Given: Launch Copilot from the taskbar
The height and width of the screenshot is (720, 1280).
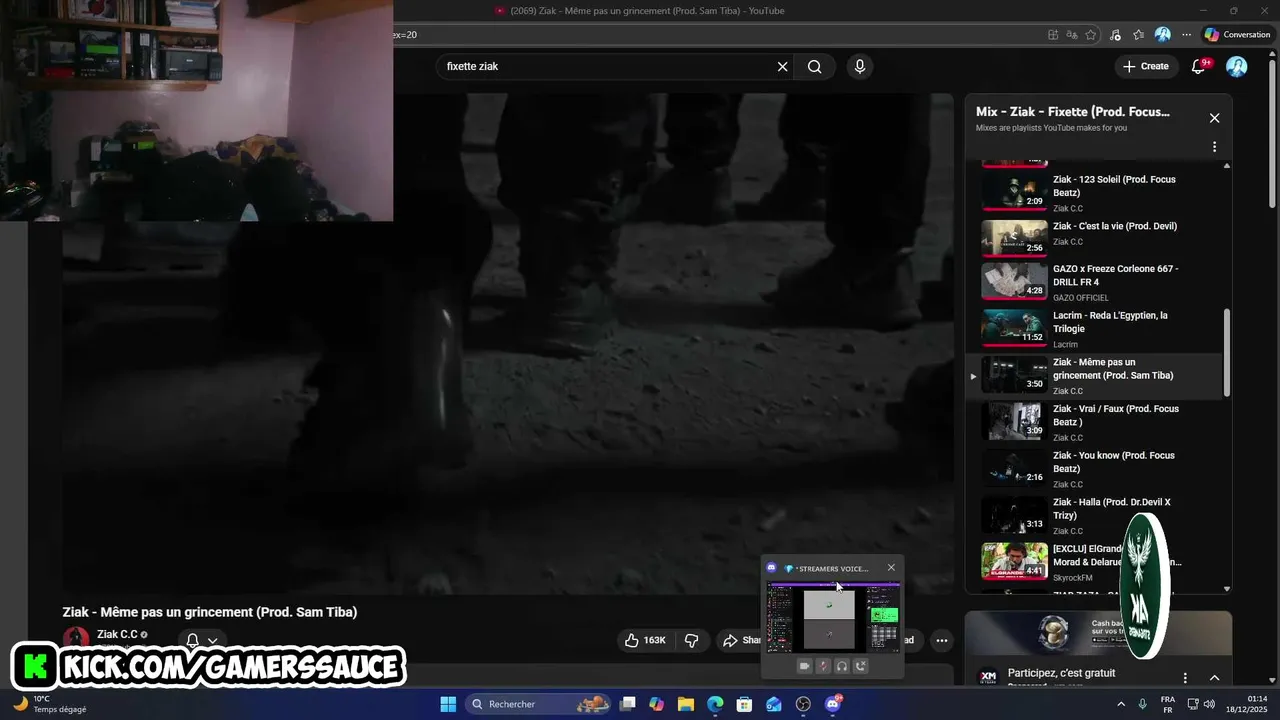Looking at the screenshot, I should point(657,704).
